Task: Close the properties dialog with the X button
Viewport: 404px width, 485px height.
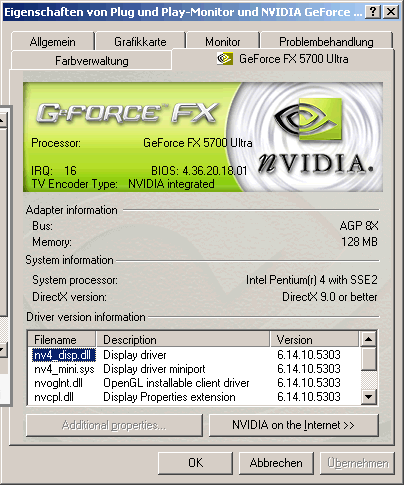Action: coord(390,12)
